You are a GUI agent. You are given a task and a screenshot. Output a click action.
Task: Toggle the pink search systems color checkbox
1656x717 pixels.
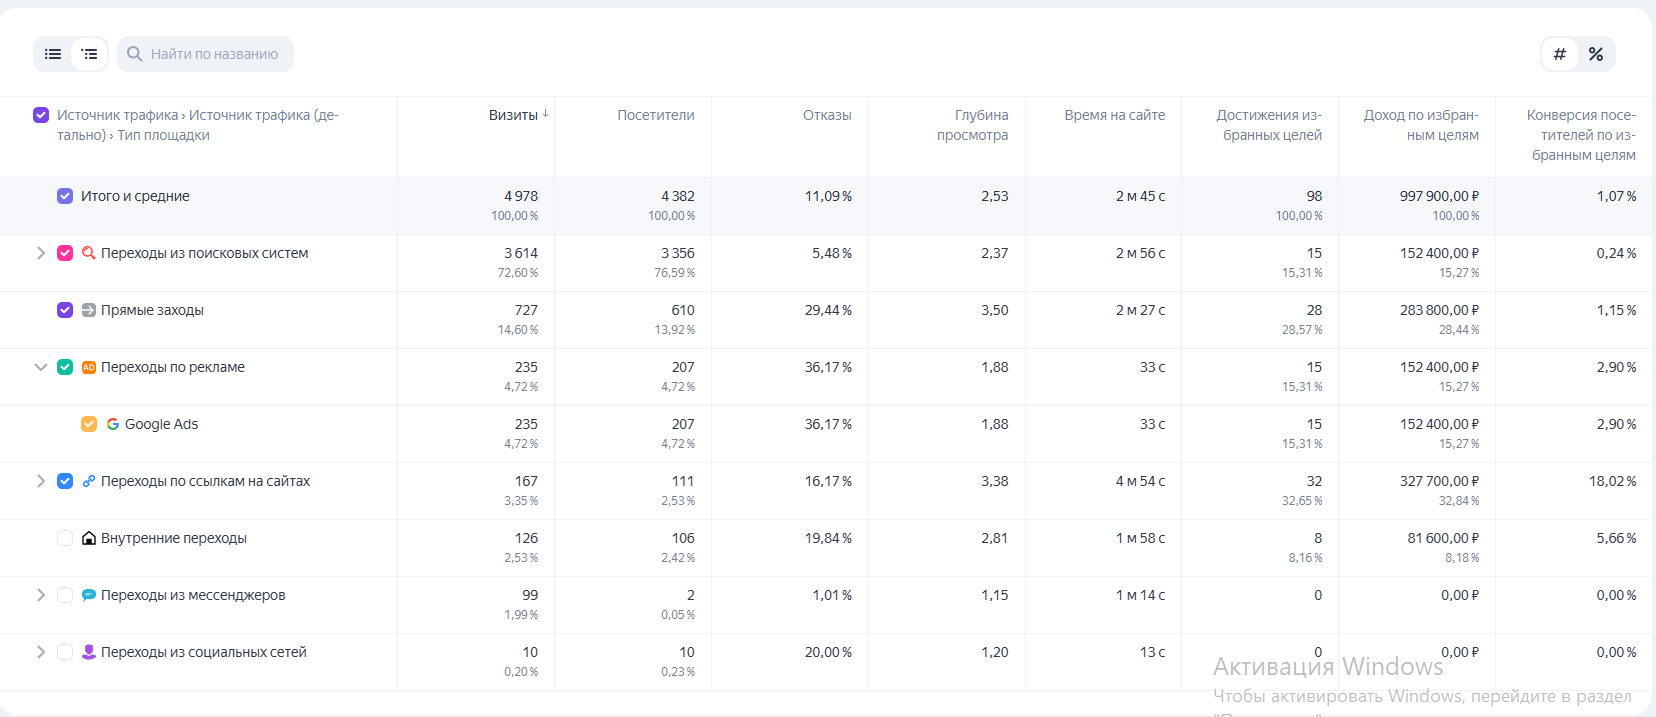click(65, 253)
